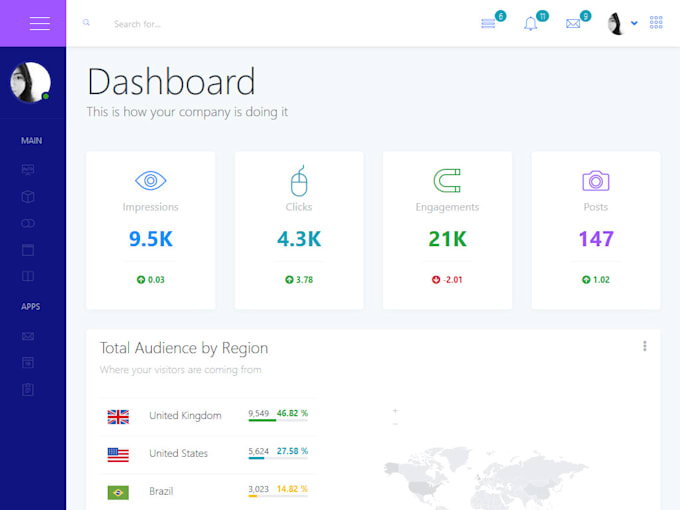Click the United Kingdom progress bar
The image size is (680, 510).
(277, 420)
